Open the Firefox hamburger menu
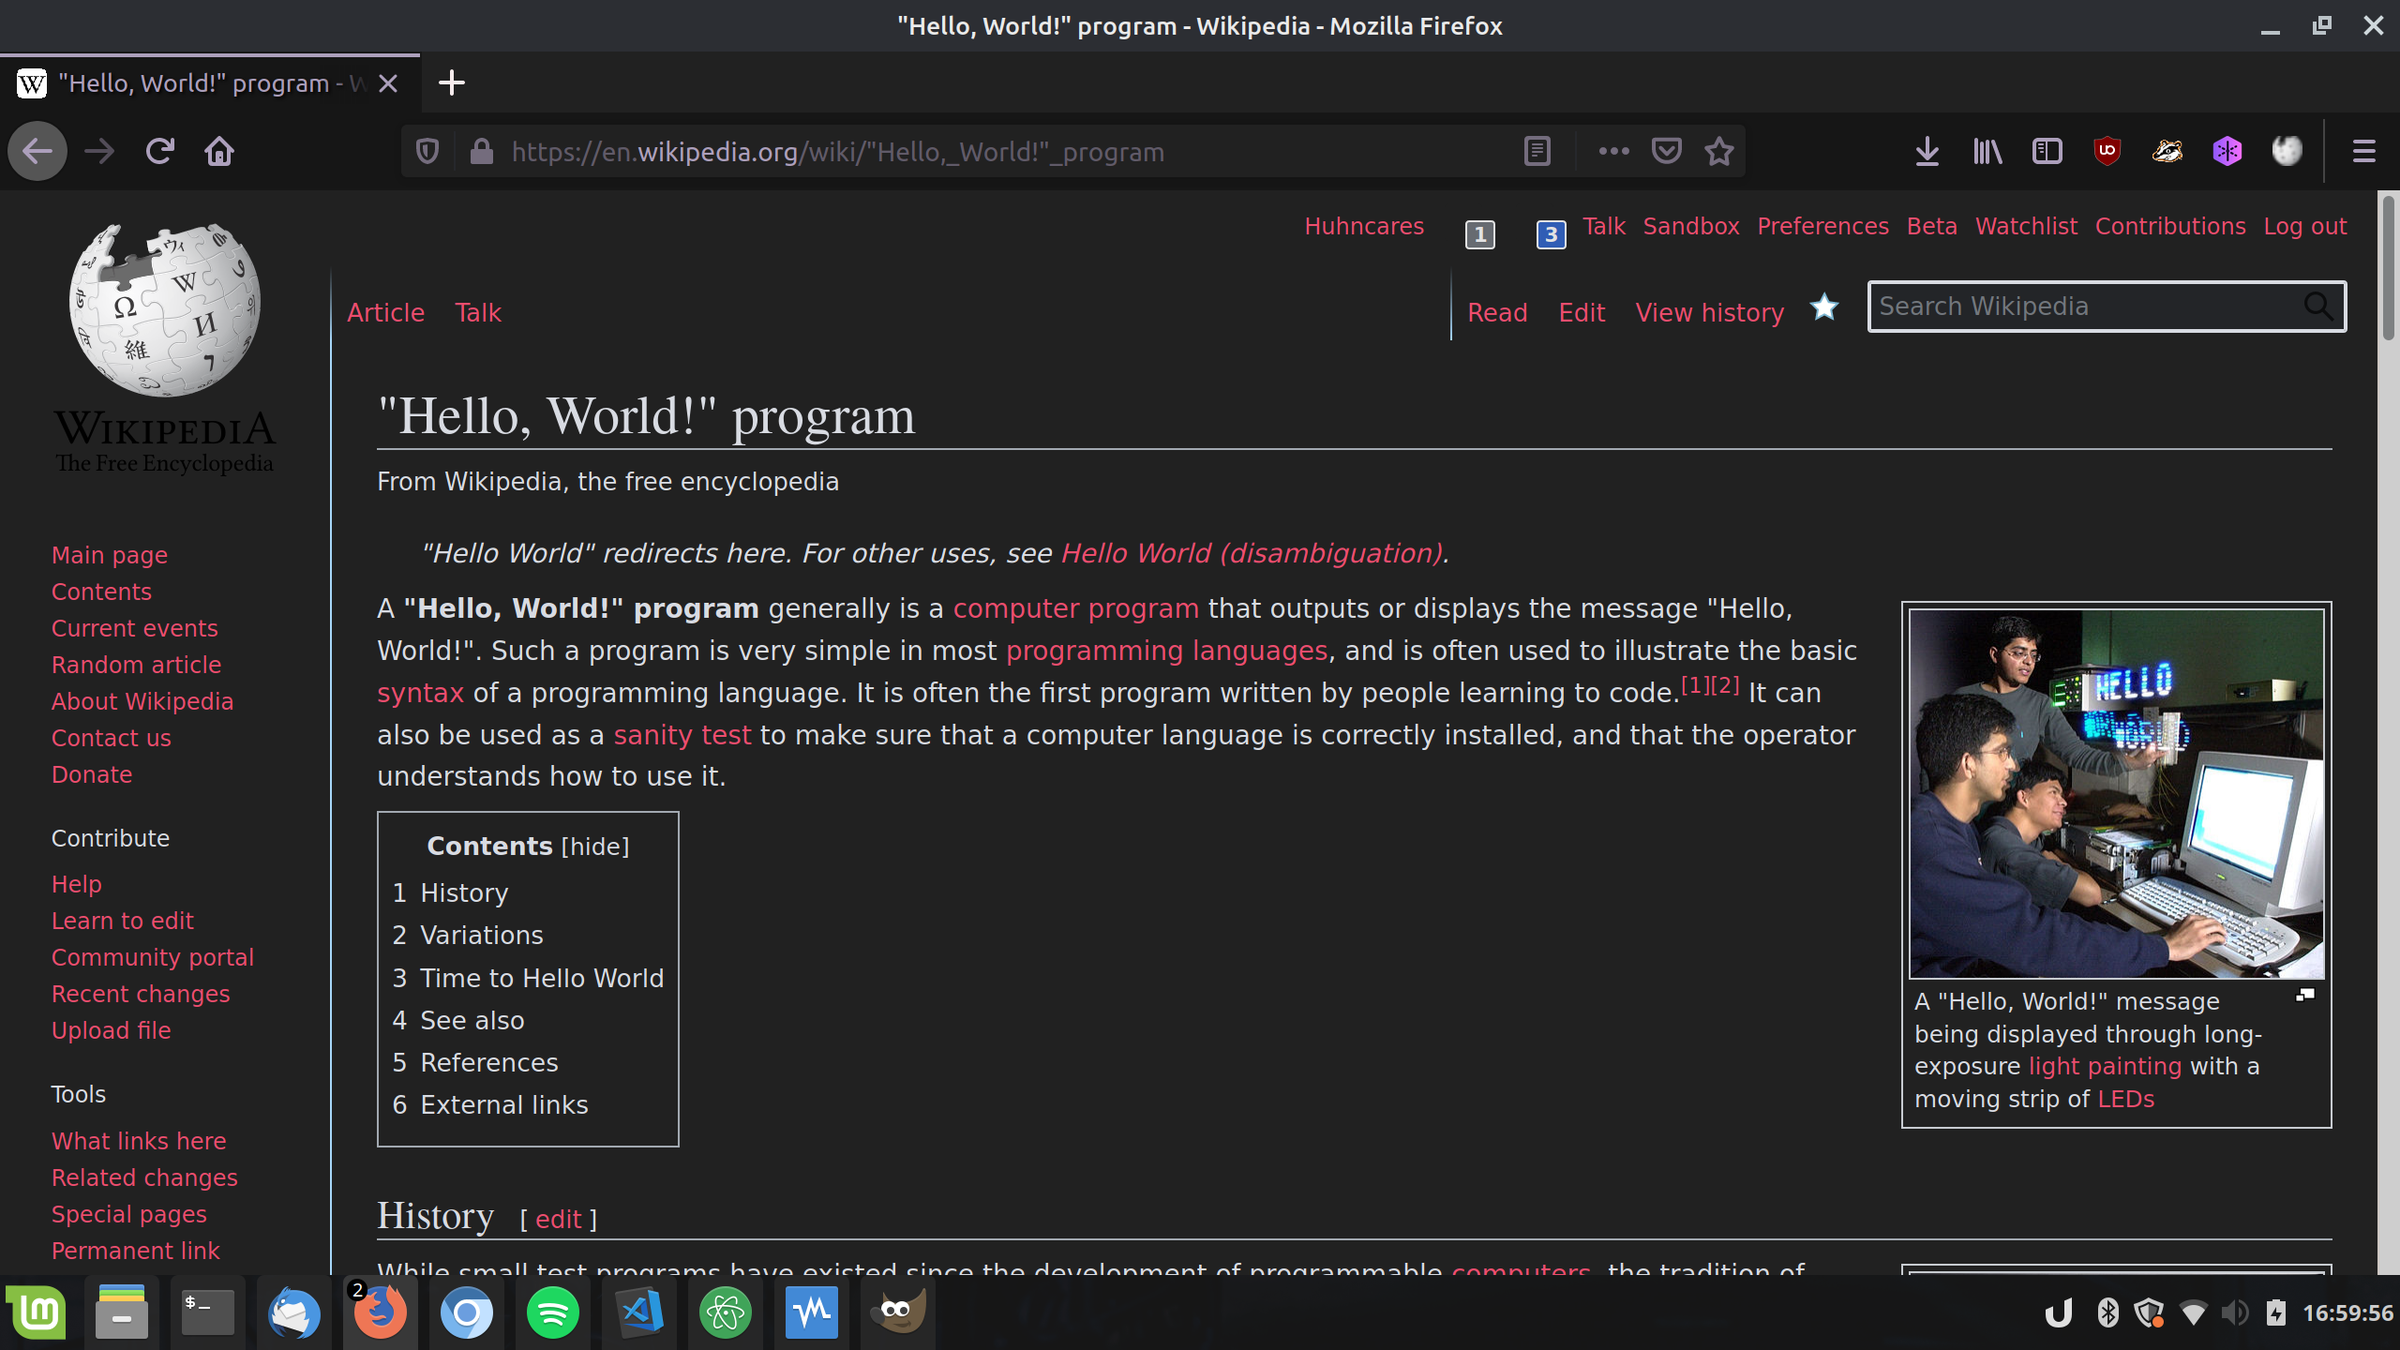Screen dimensions: 2400x1350 pos(2364,151)
